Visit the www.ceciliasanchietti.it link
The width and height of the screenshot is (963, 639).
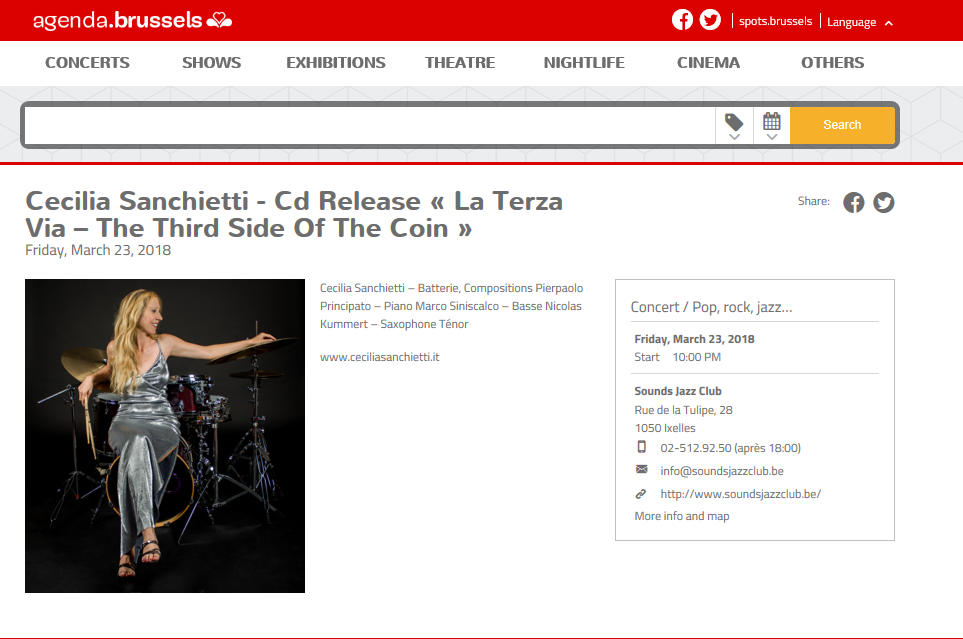tap(380, 357)
